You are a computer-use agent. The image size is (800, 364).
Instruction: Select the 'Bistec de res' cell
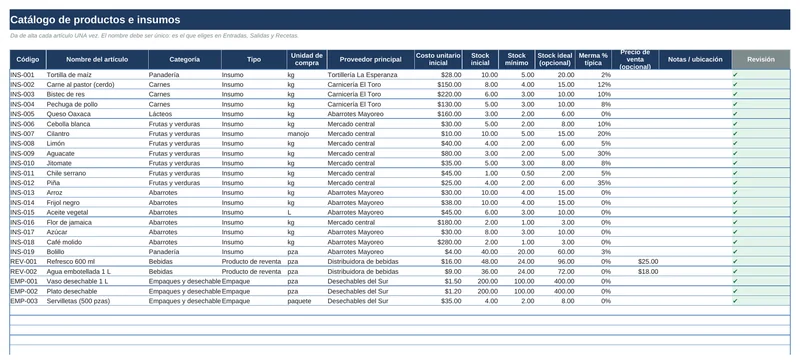(97, 94)
